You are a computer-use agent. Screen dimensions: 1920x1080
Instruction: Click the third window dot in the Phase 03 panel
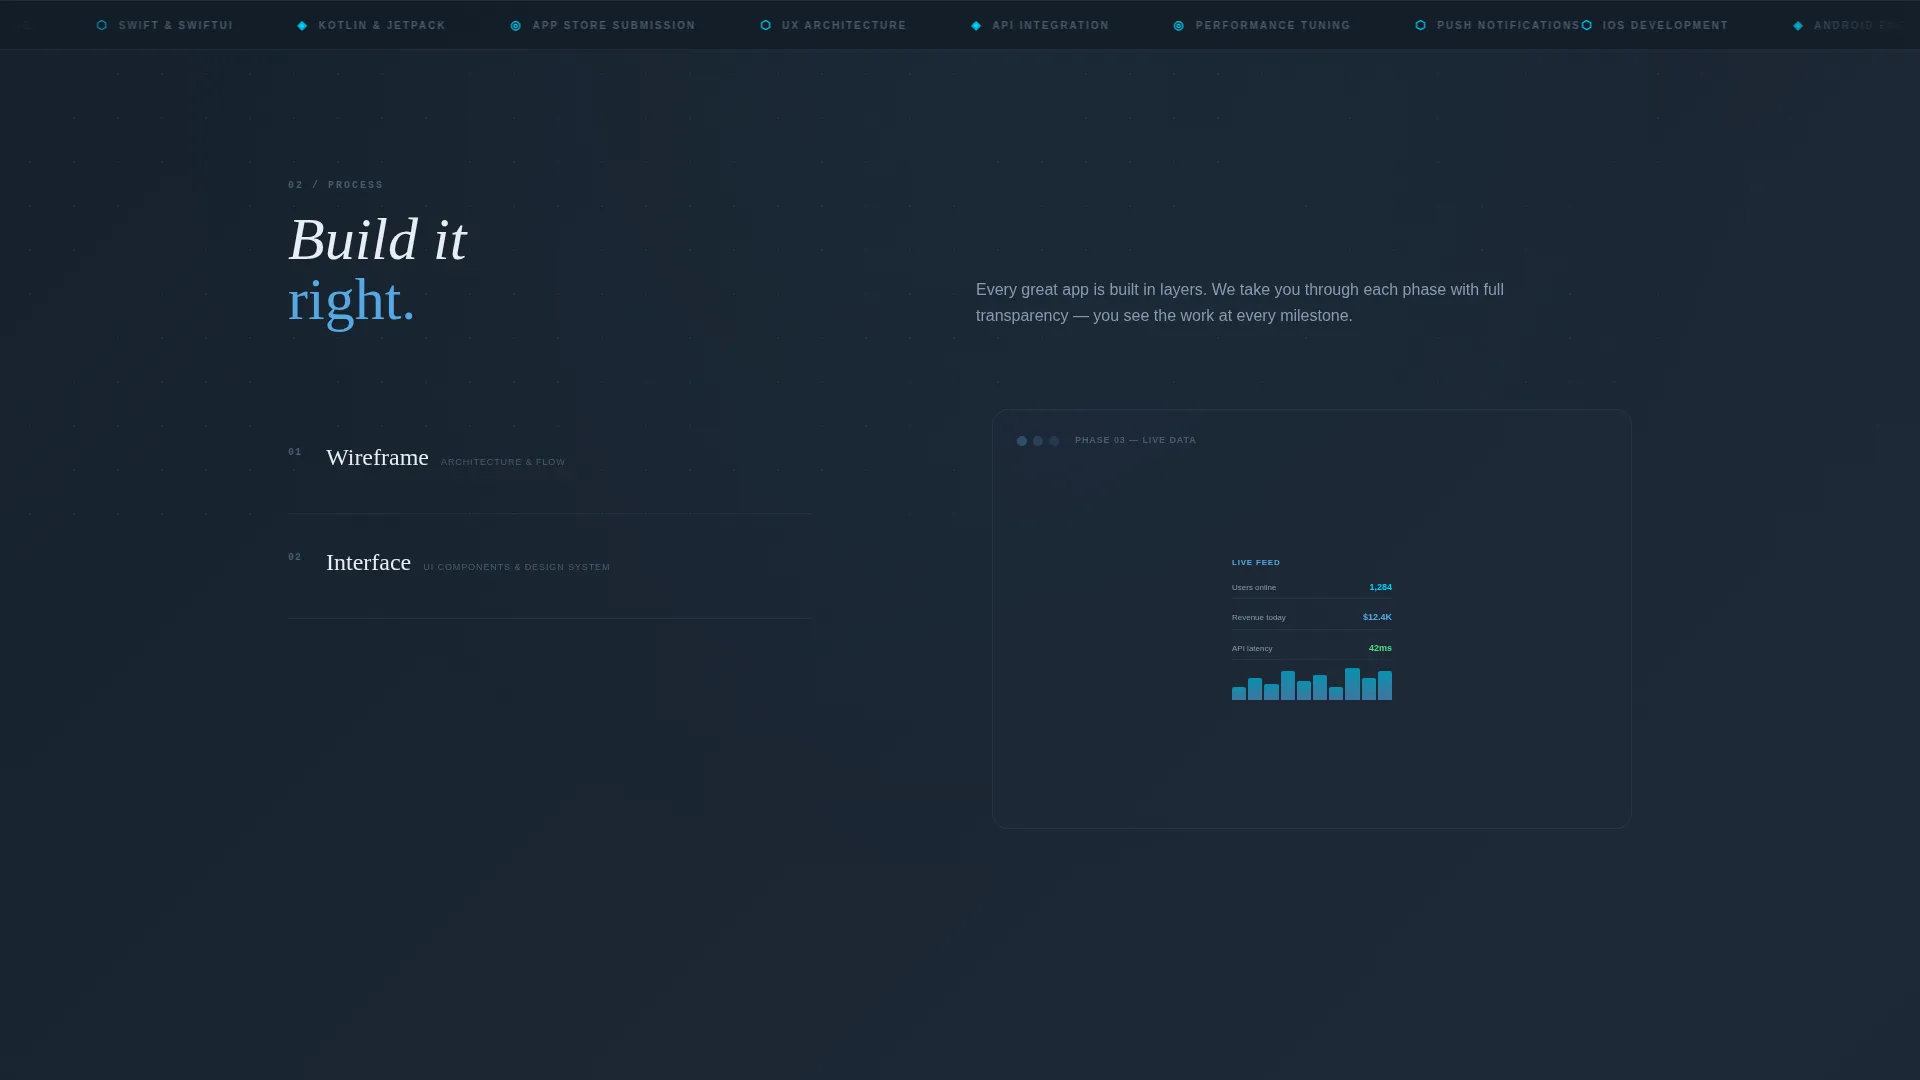(x=1054, y=441)
